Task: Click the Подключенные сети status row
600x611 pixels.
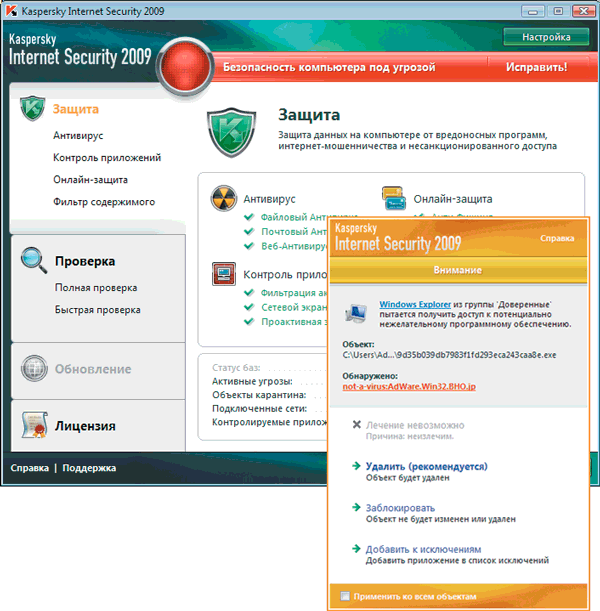Action: pyautogui.click(x=270, y=408)
